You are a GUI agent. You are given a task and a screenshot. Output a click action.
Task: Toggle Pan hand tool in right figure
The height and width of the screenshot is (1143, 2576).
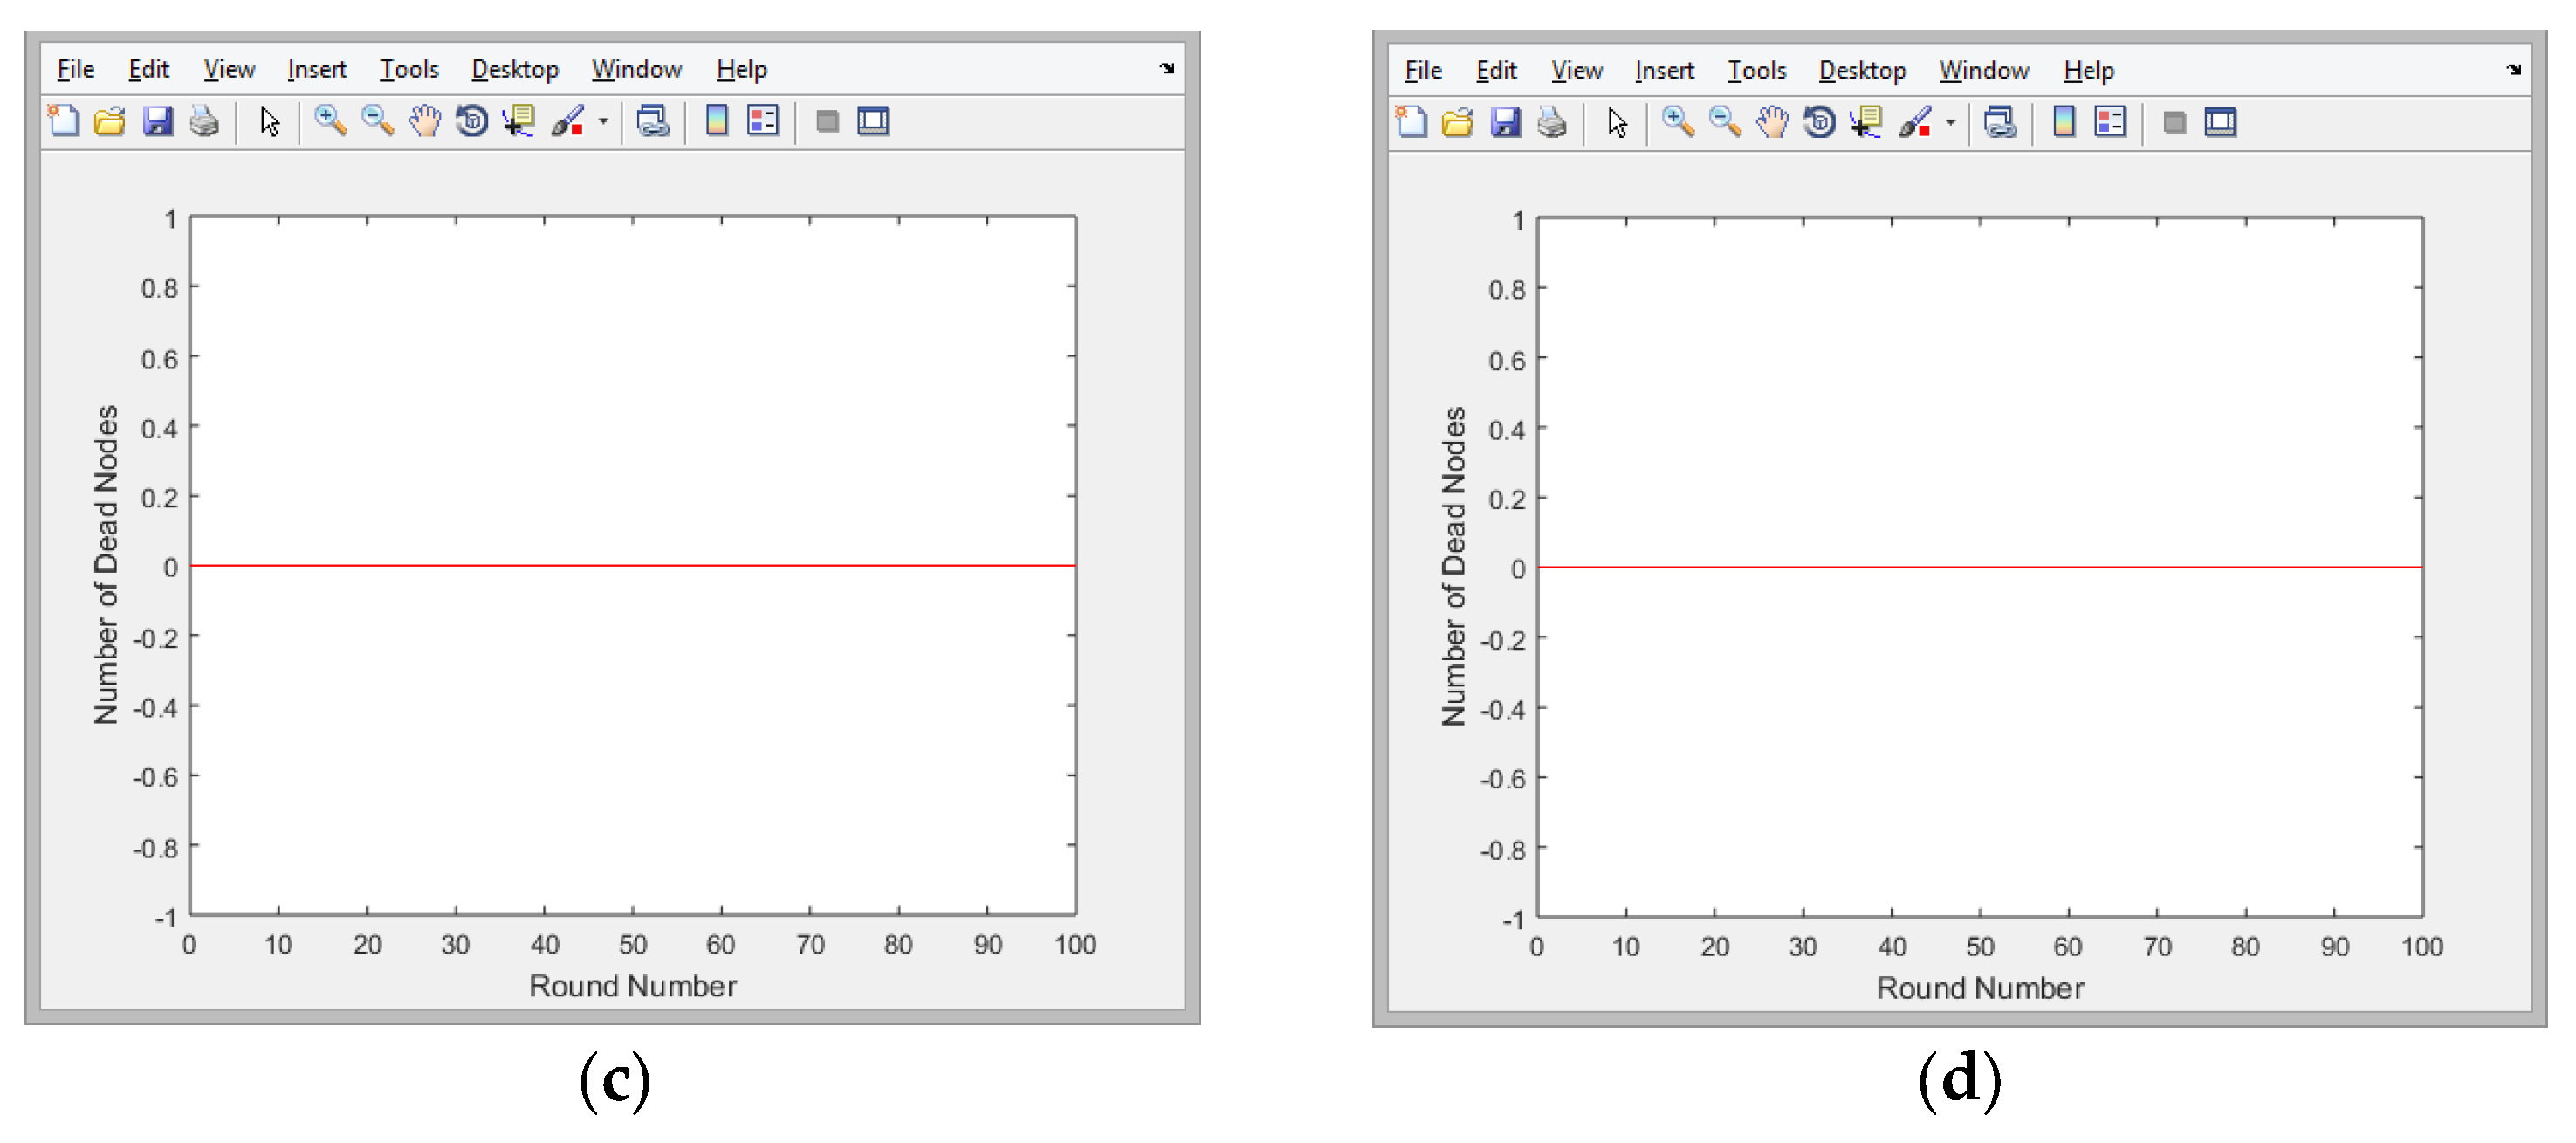(x=1771, y=123)
